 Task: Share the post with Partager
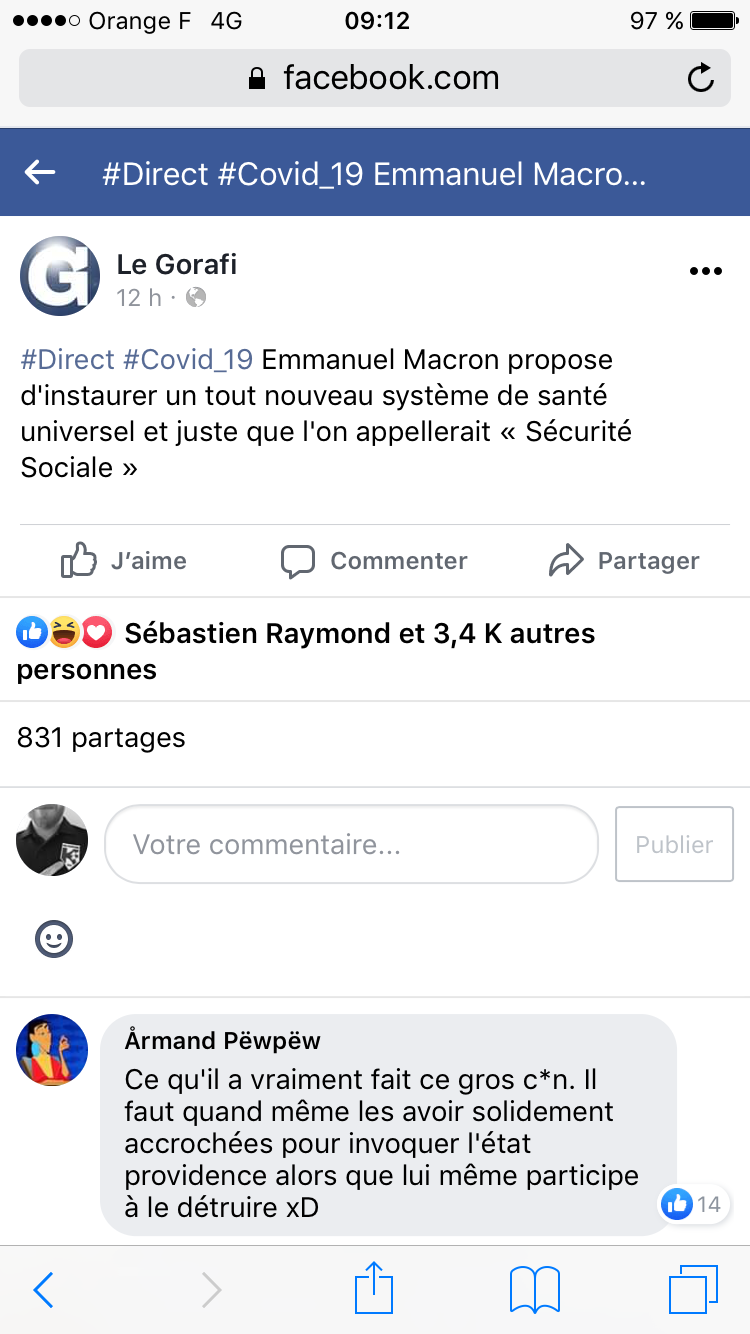[x=624, y=561]
